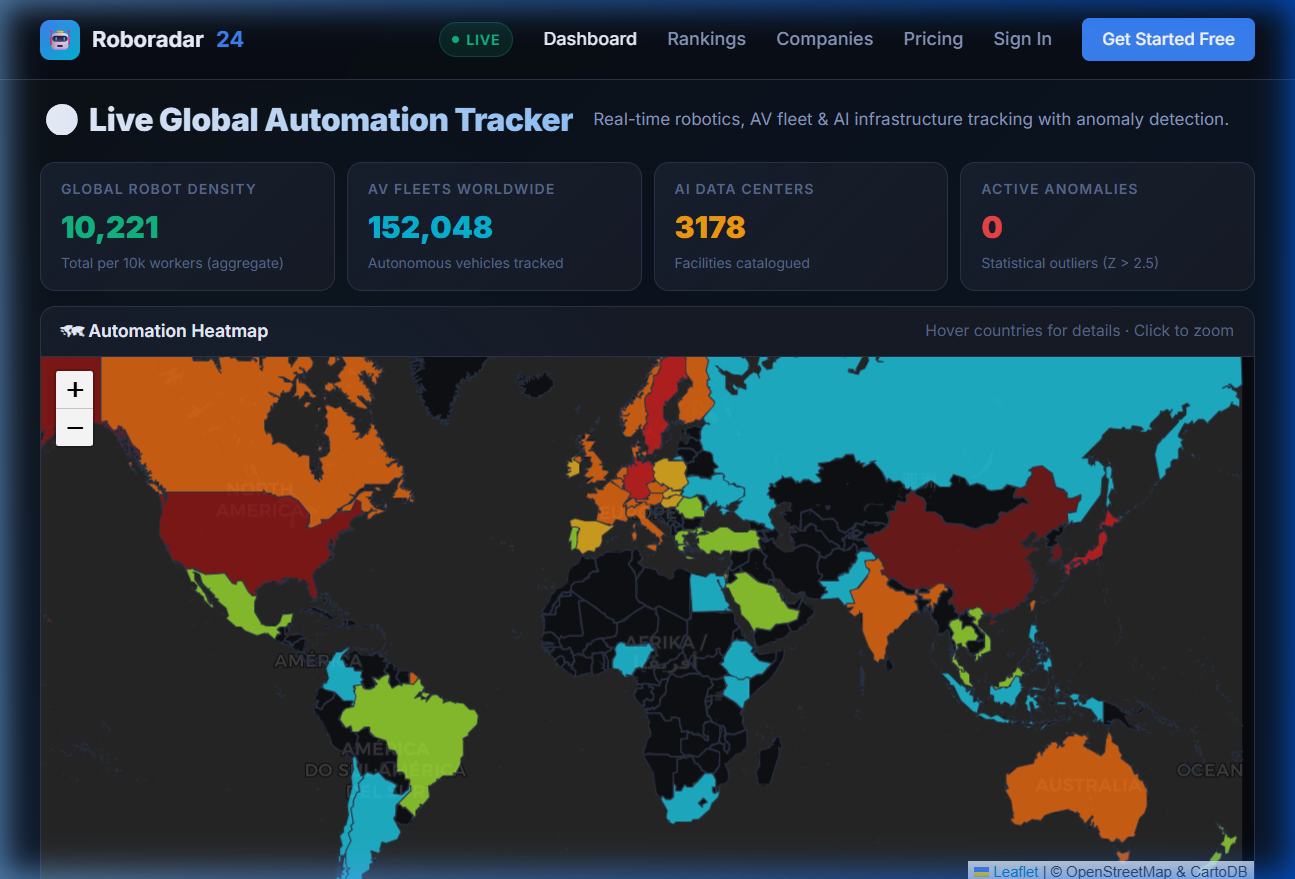Open the Leaflet attribution link

1015,871
